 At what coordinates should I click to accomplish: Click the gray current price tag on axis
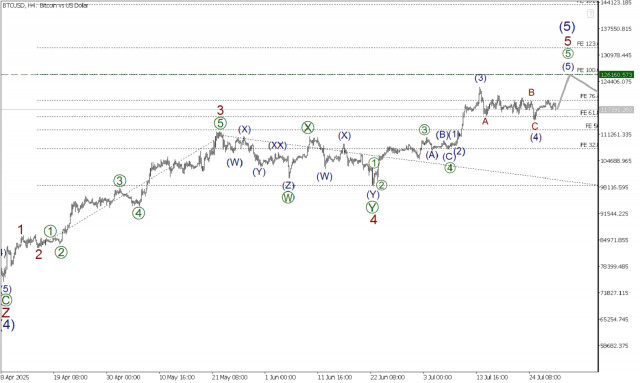click(616, 109)
